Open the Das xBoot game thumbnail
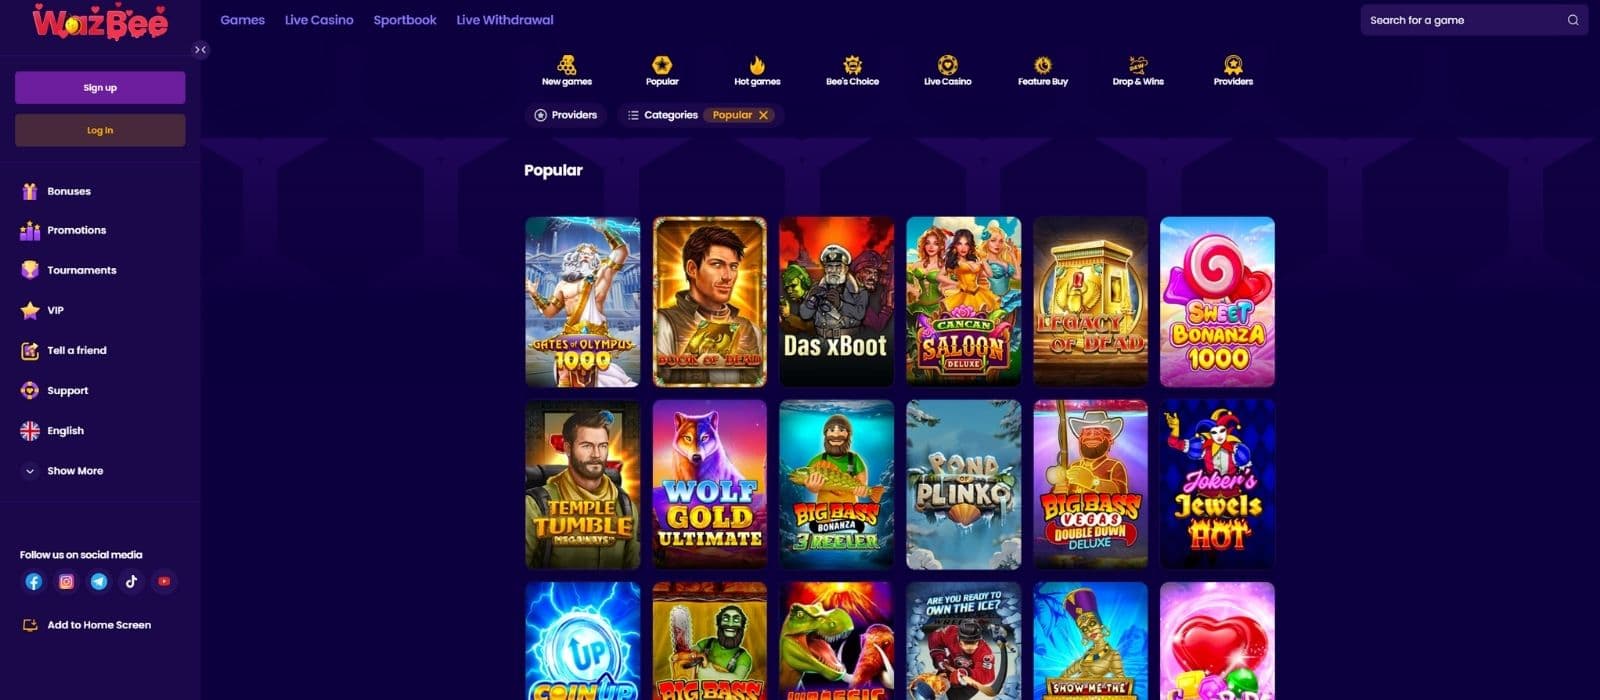Screen dimensions: 1600x700 pyautogui.click(x=836, y=302)
